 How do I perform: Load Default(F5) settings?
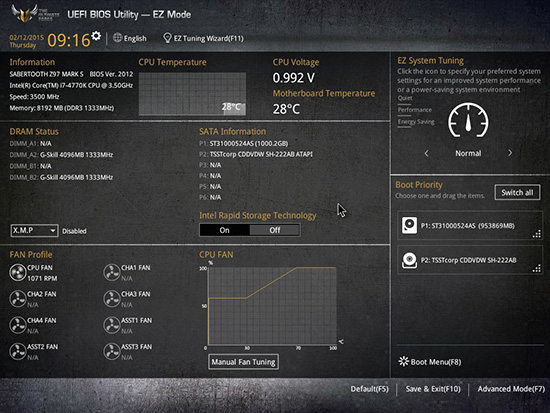tap(369, 389)
